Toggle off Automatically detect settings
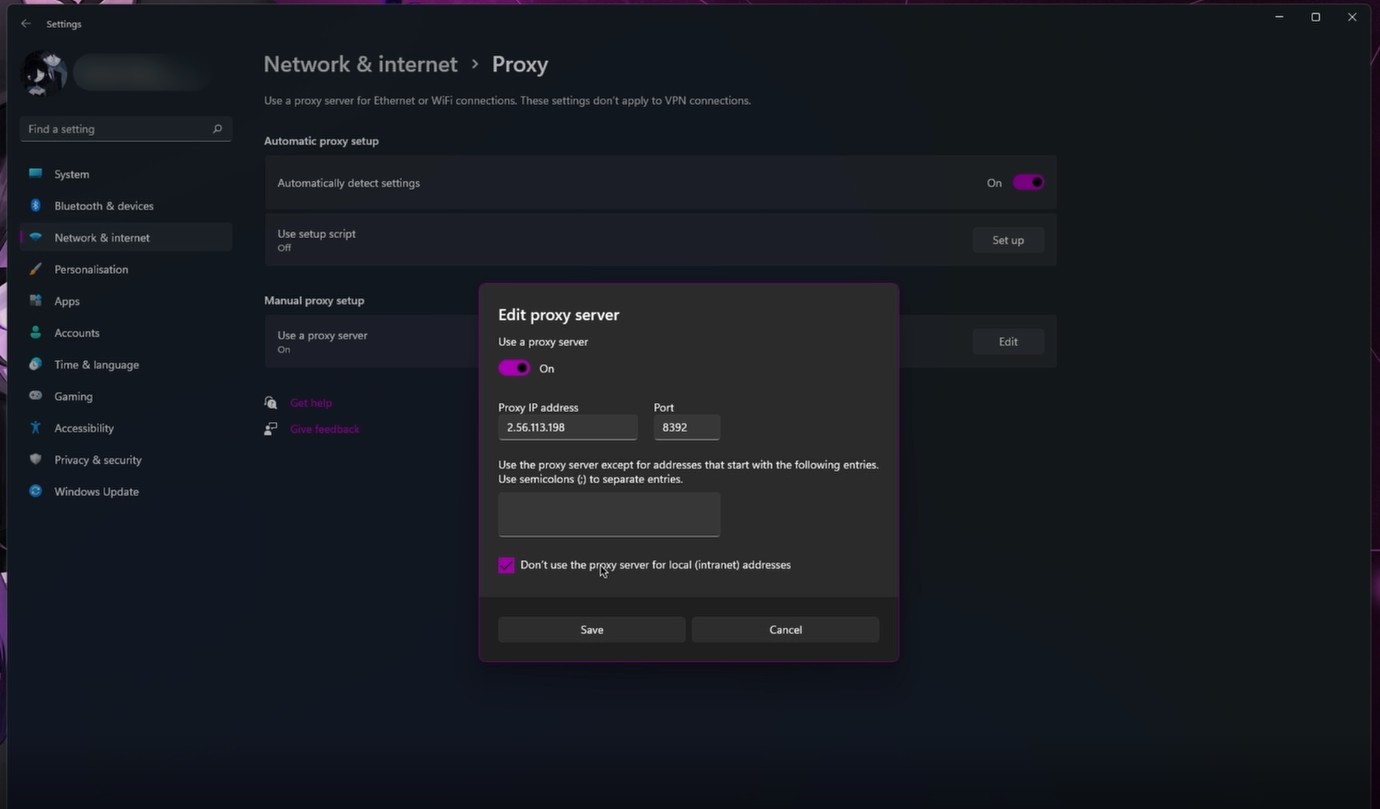Screen dimensions: 1380x809 coord(1027,182)
